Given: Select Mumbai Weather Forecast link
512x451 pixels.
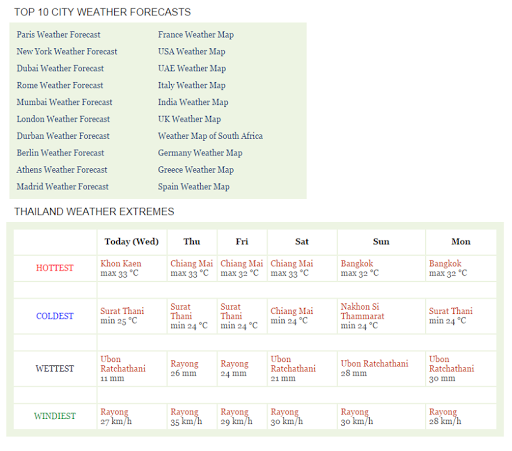Looking at the screenshot, I should tap(64, 102).
